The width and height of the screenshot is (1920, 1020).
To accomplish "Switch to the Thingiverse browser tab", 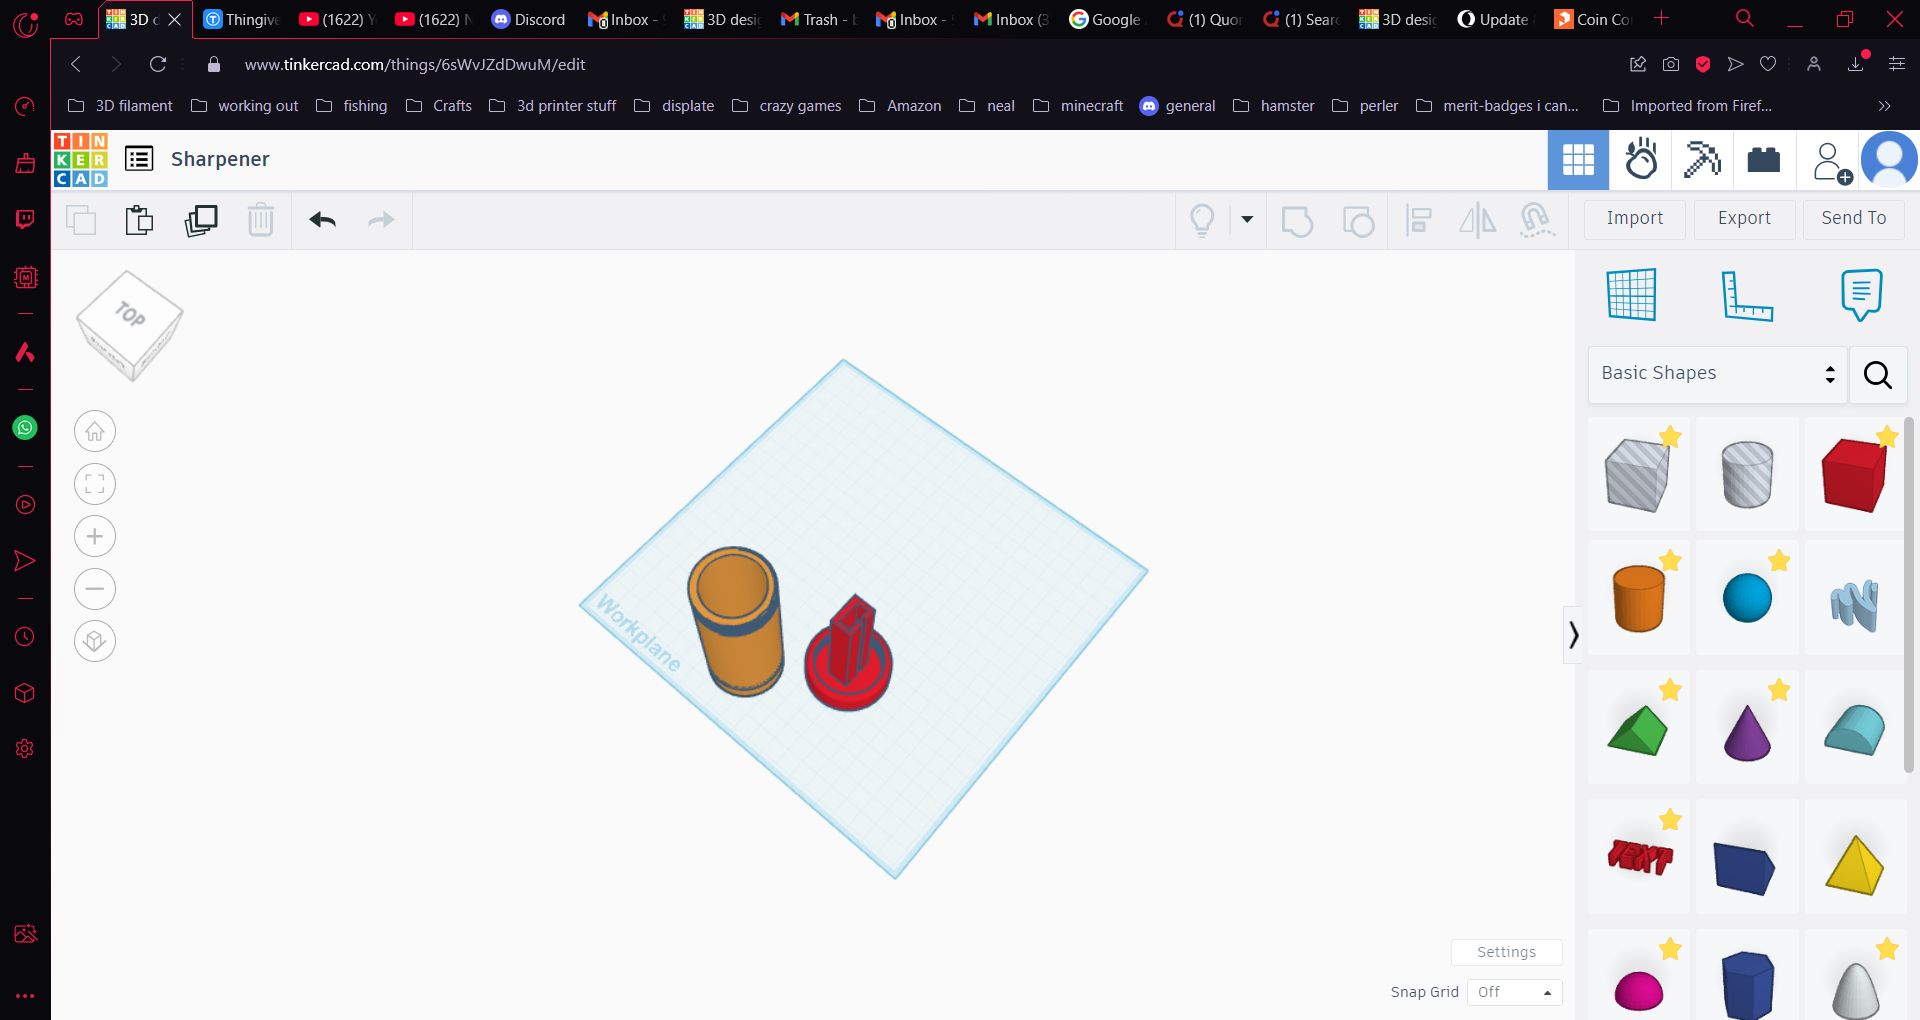I will (x=243, y=19).
